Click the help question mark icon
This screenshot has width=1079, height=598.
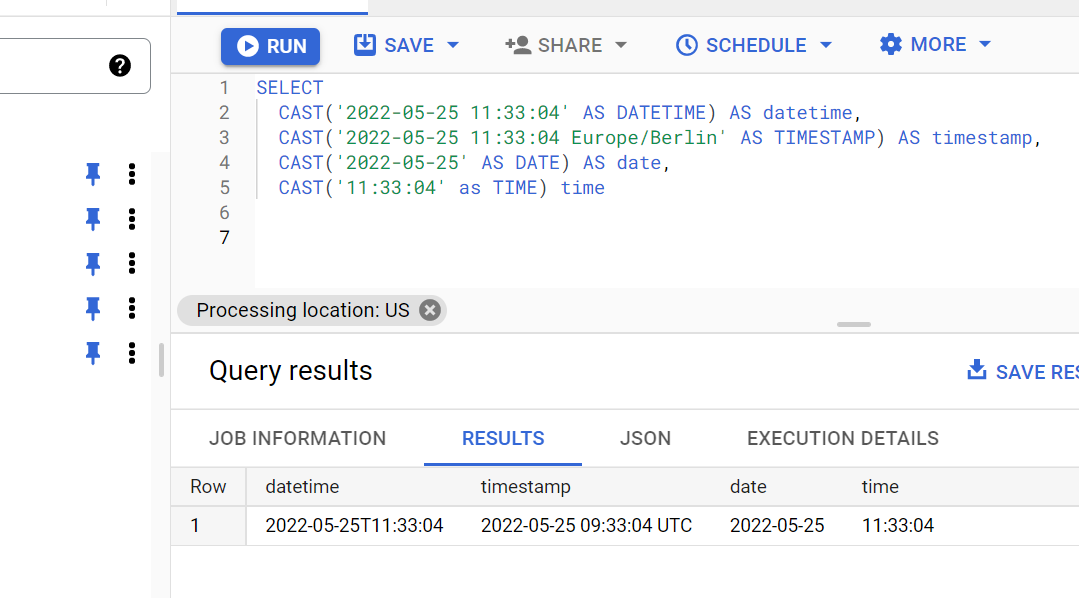pos(120,66)
